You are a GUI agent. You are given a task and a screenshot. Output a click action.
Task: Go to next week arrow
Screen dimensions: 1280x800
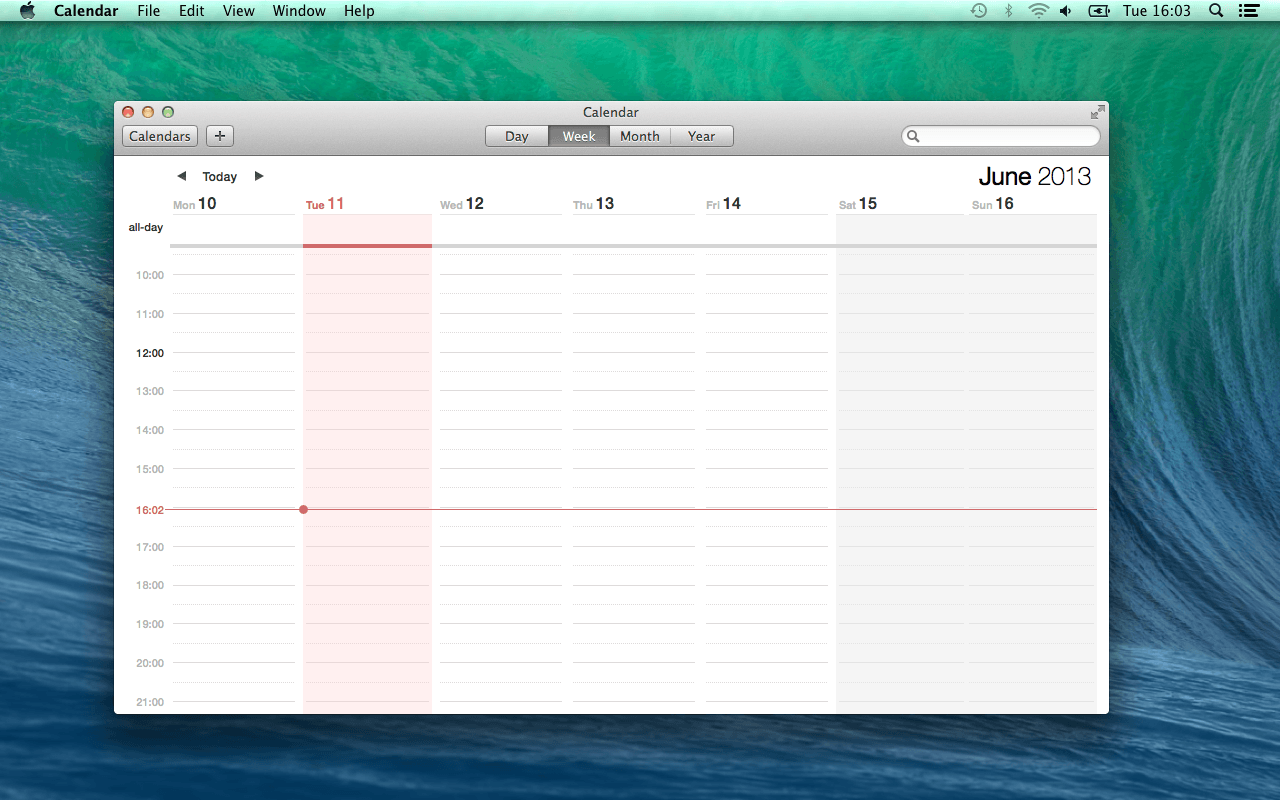coord(259,176)
